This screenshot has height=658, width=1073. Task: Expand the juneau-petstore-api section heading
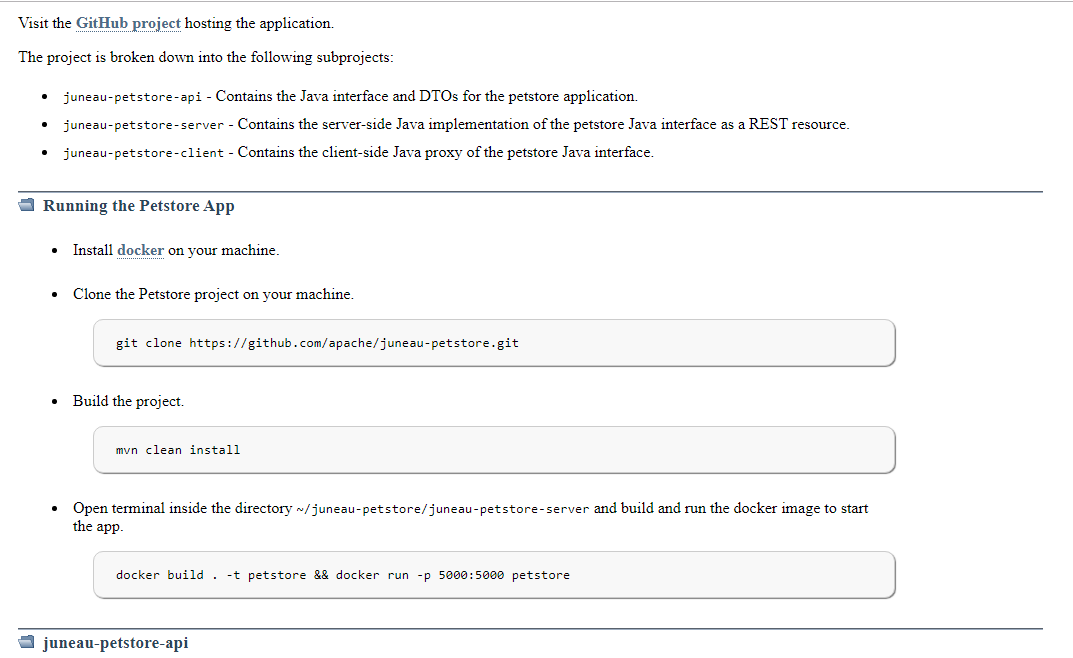pyautogui.click(x=115, y=643)
